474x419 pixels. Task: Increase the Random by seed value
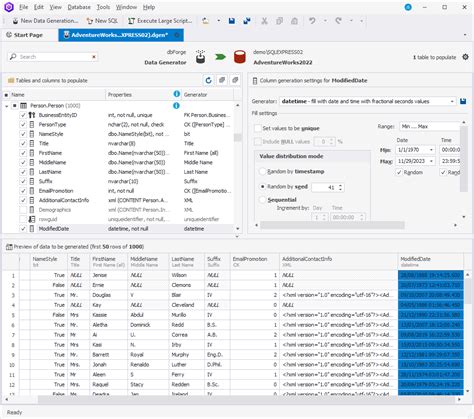tap(340, 185)
